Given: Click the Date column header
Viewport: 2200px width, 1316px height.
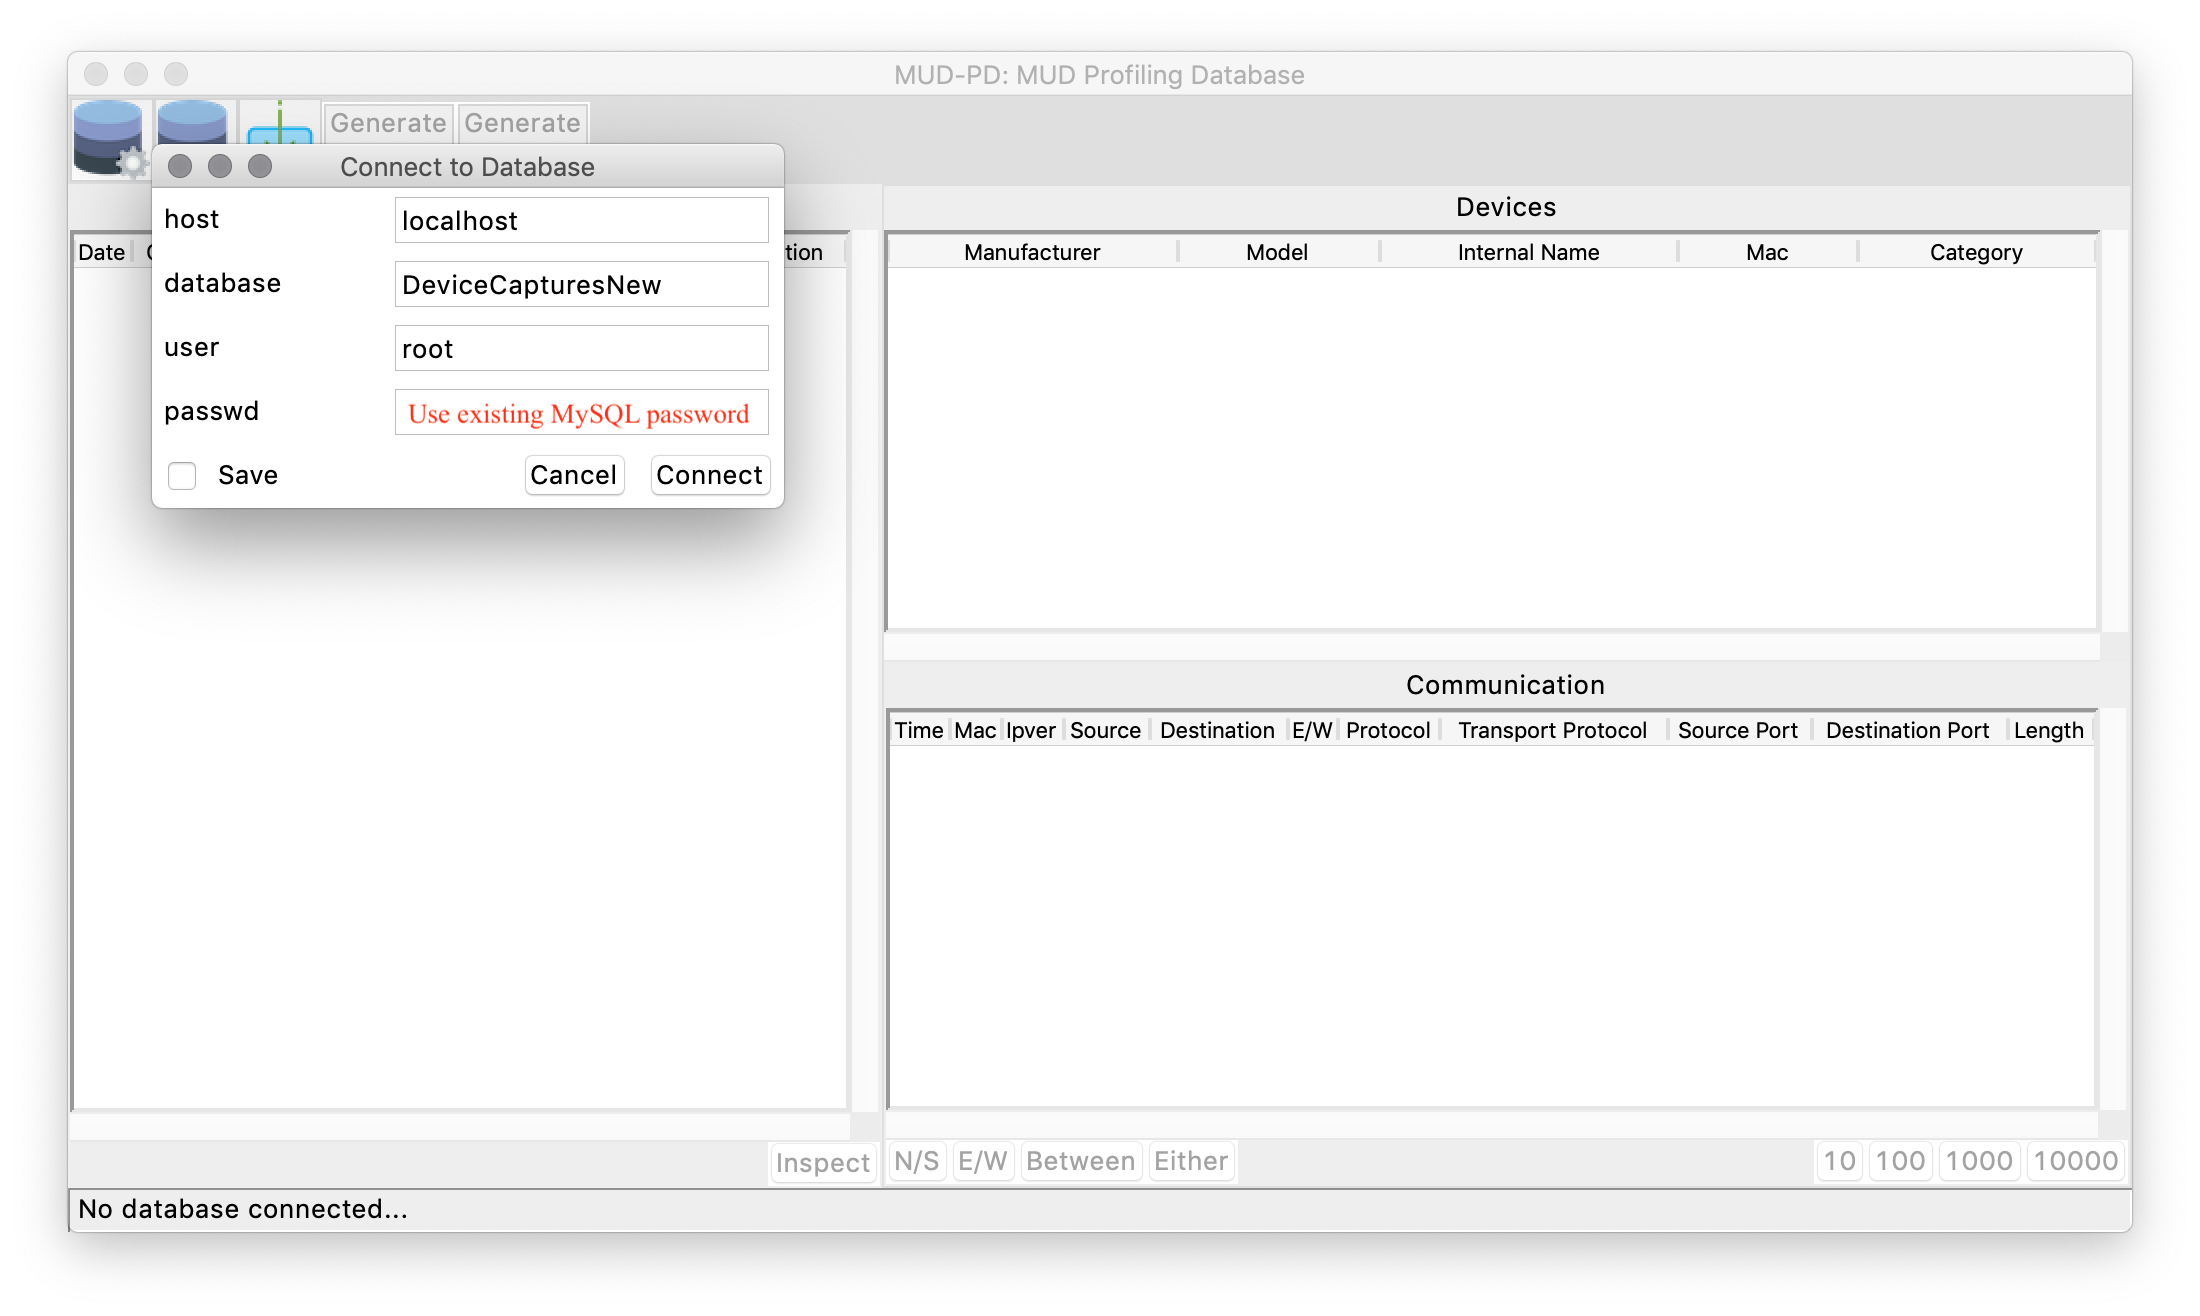Looking at the screenshot, I should (102, 252).
